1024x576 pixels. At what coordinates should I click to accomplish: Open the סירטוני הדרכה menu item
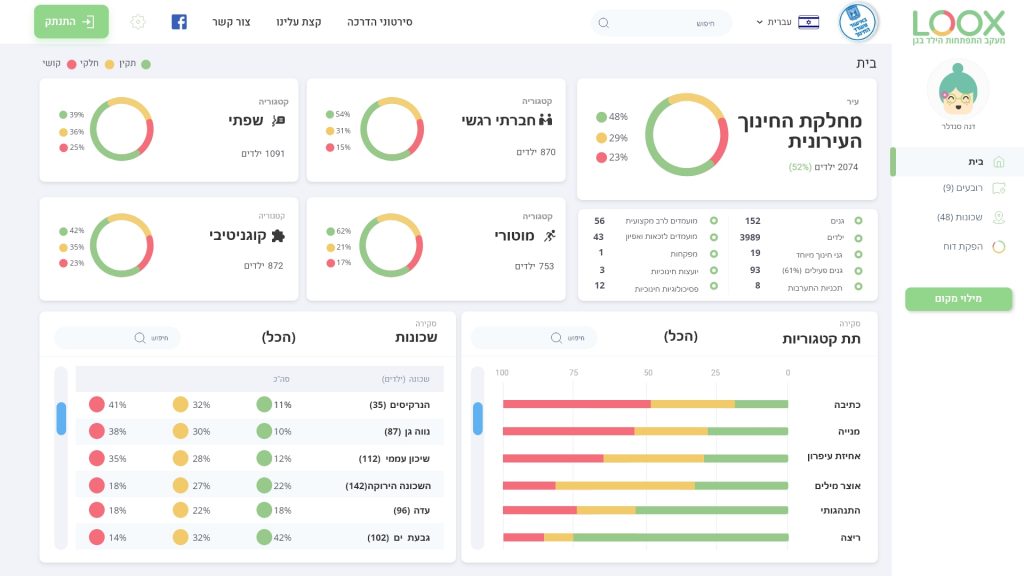[379, 22]
